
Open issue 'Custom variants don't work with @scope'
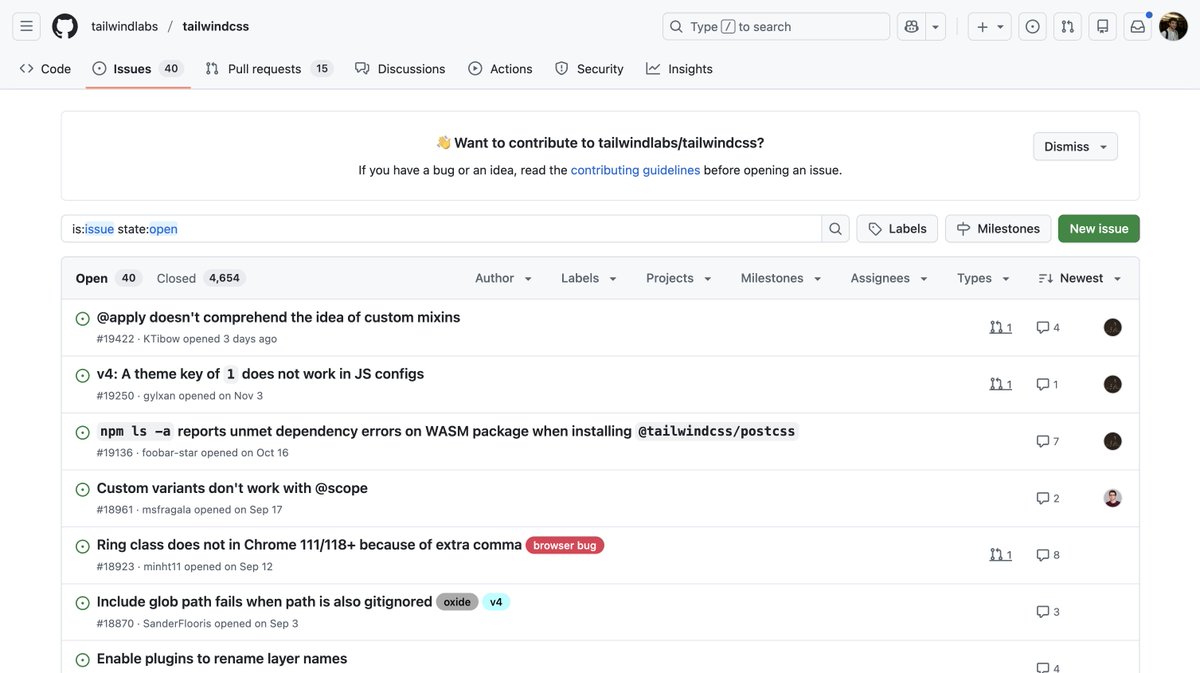(232, 488)
